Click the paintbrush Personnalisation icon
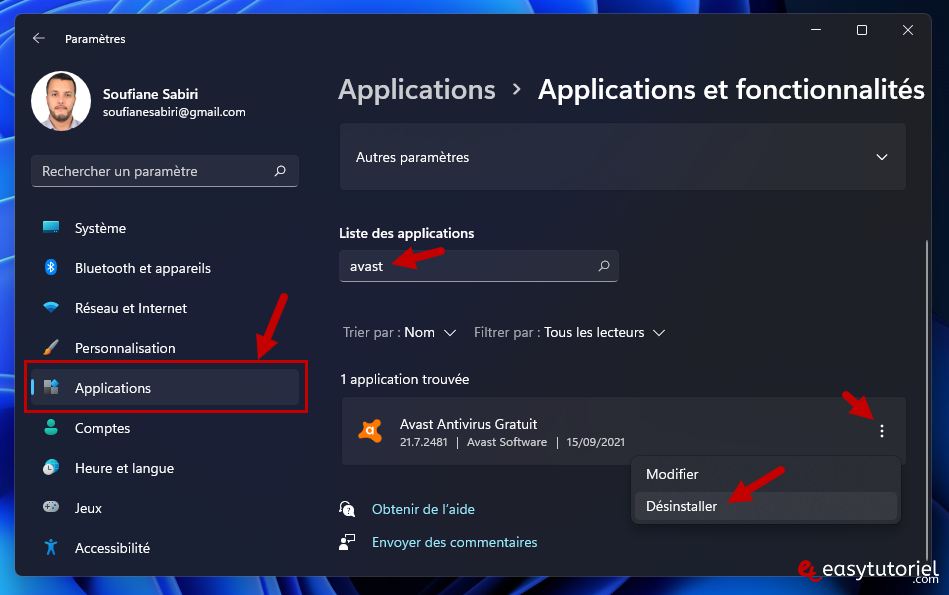Viewport: 949px width, 595px height. pyautogui.click(x=51, y=347)
